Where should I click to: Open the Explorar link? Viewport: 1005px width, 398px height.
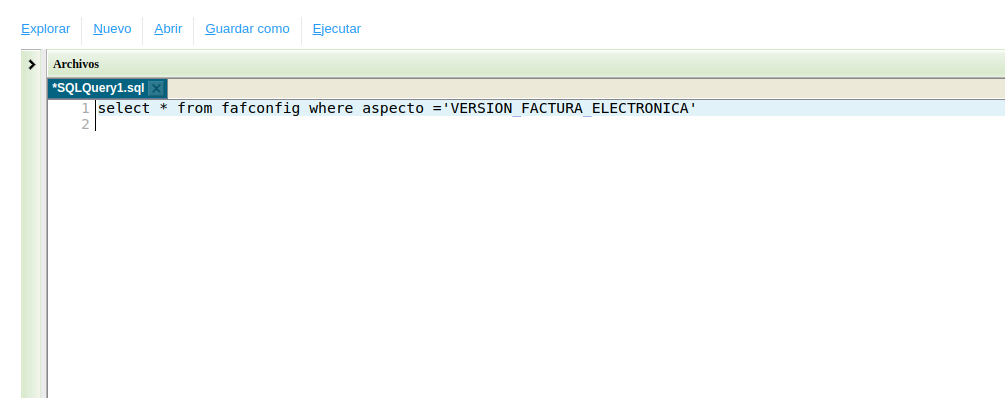click(x=46, y=29)
